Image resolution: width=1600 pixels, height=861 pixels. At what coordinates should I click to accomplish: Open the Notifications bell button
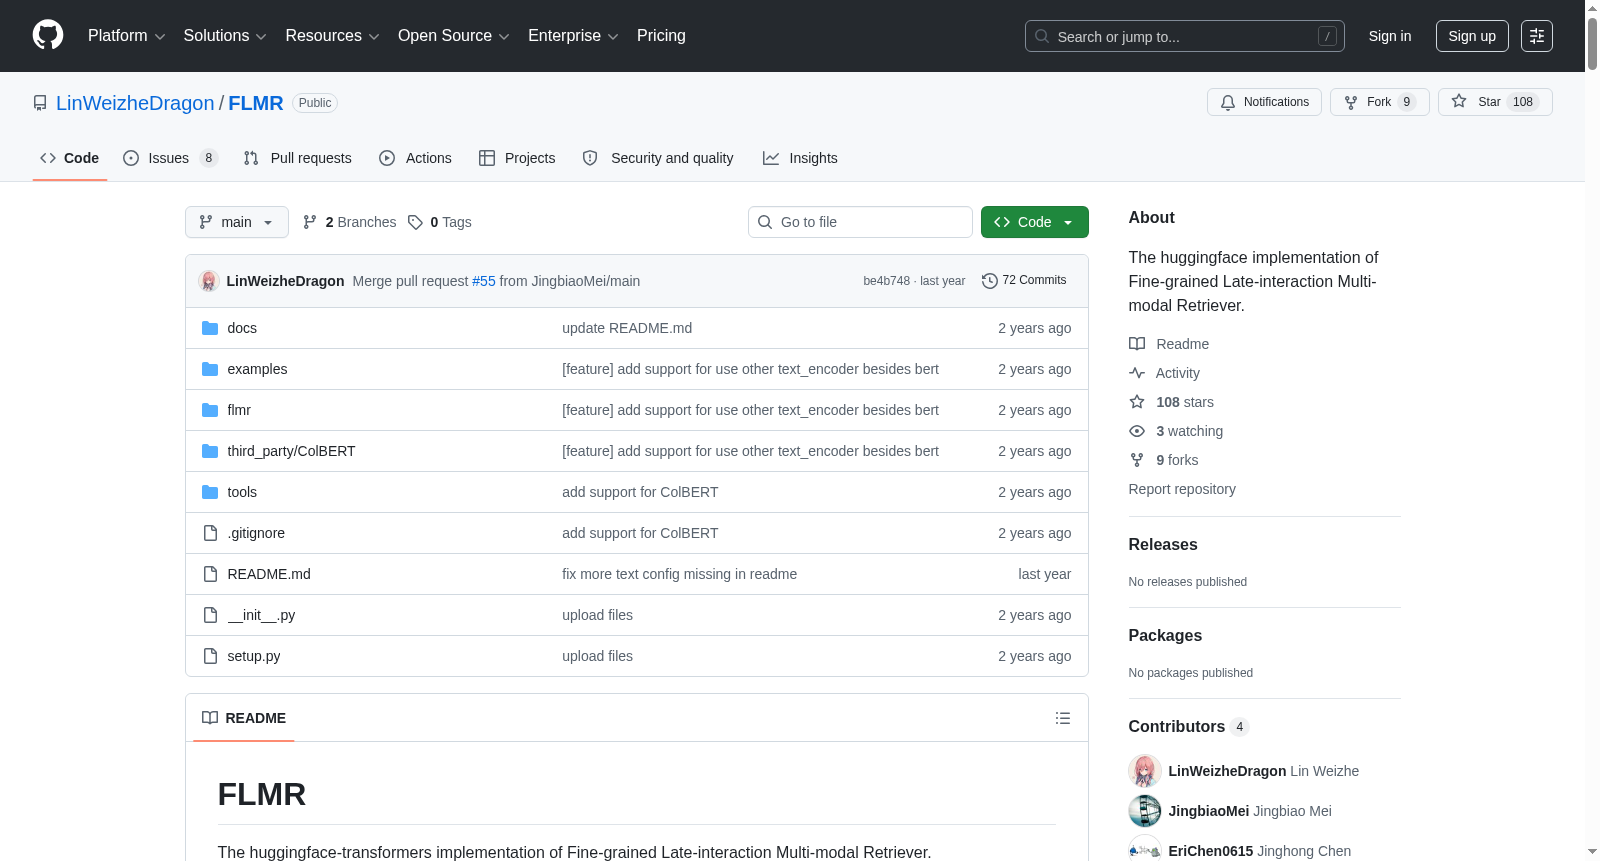coord(1265,102)
